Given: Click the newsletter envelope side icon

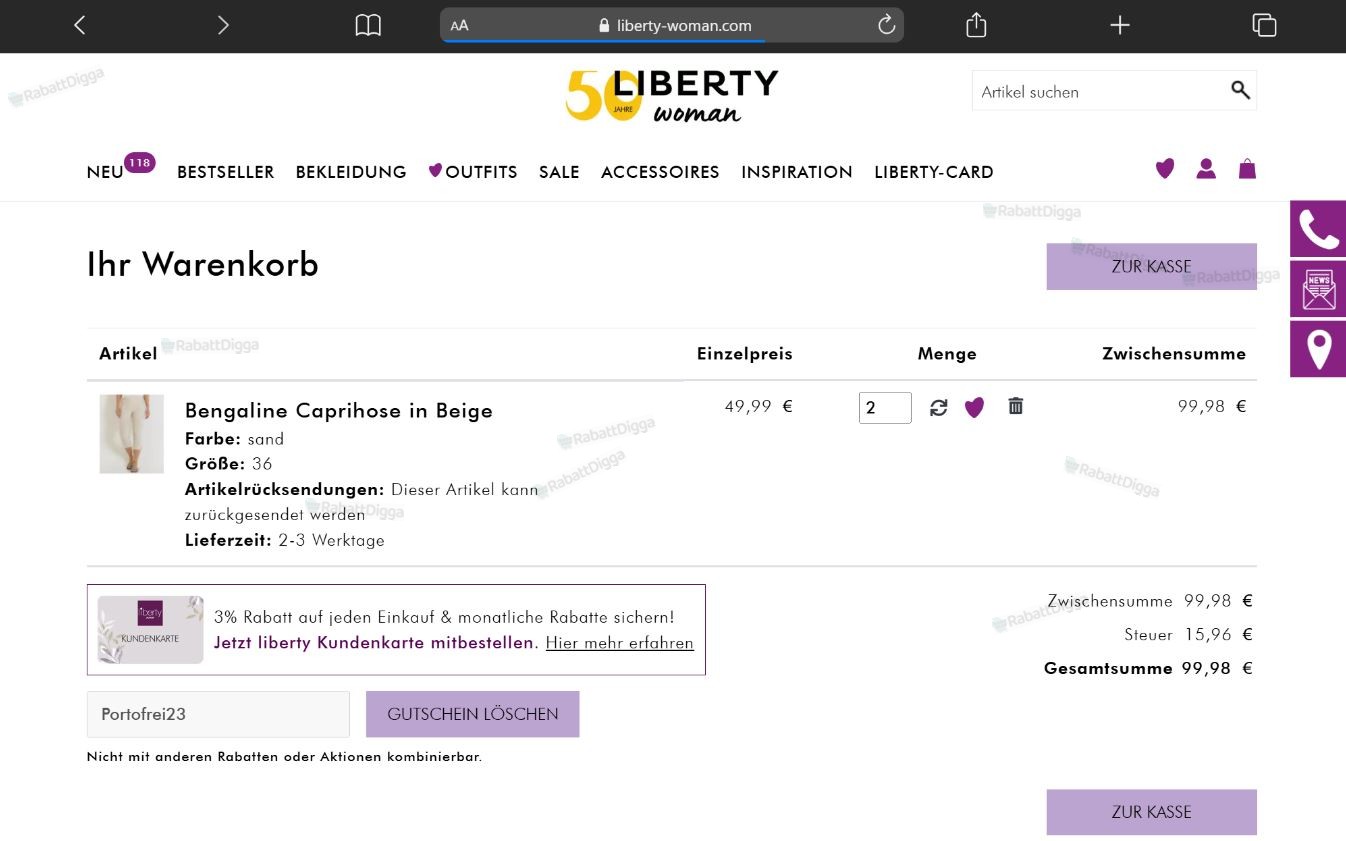Looking at the screenshot, I should [x=1318, y=289].
